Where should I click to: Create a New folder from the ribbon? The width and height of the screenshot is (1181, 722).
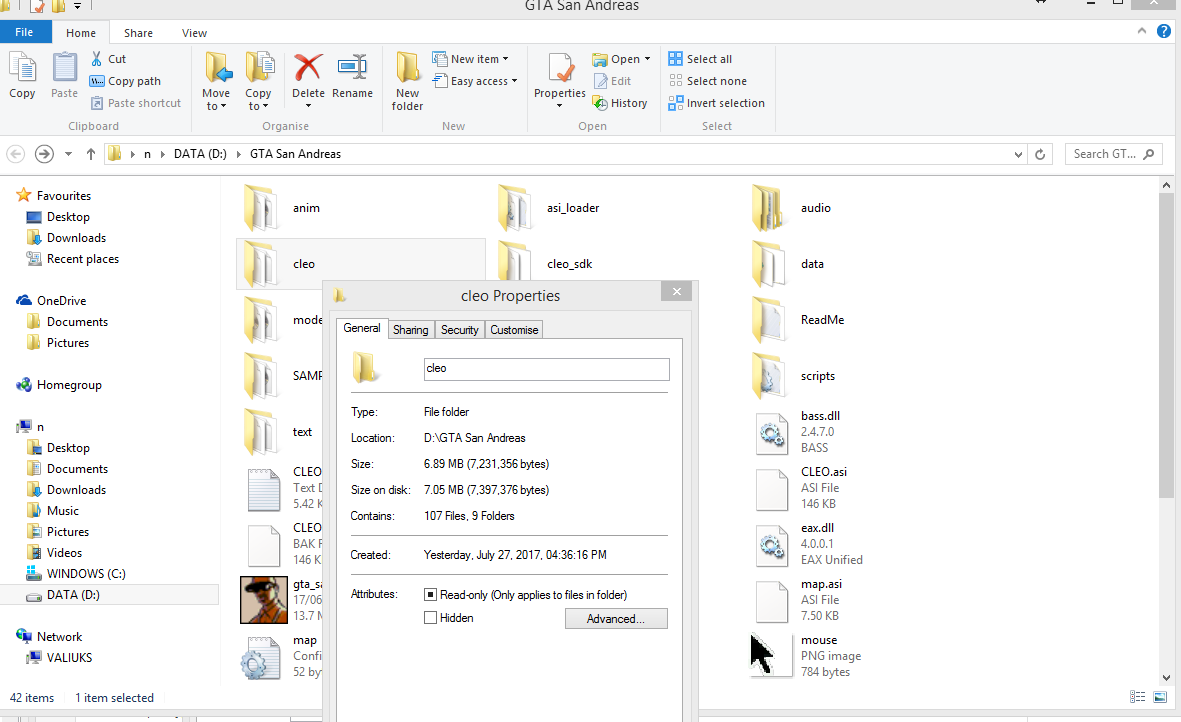407,81
